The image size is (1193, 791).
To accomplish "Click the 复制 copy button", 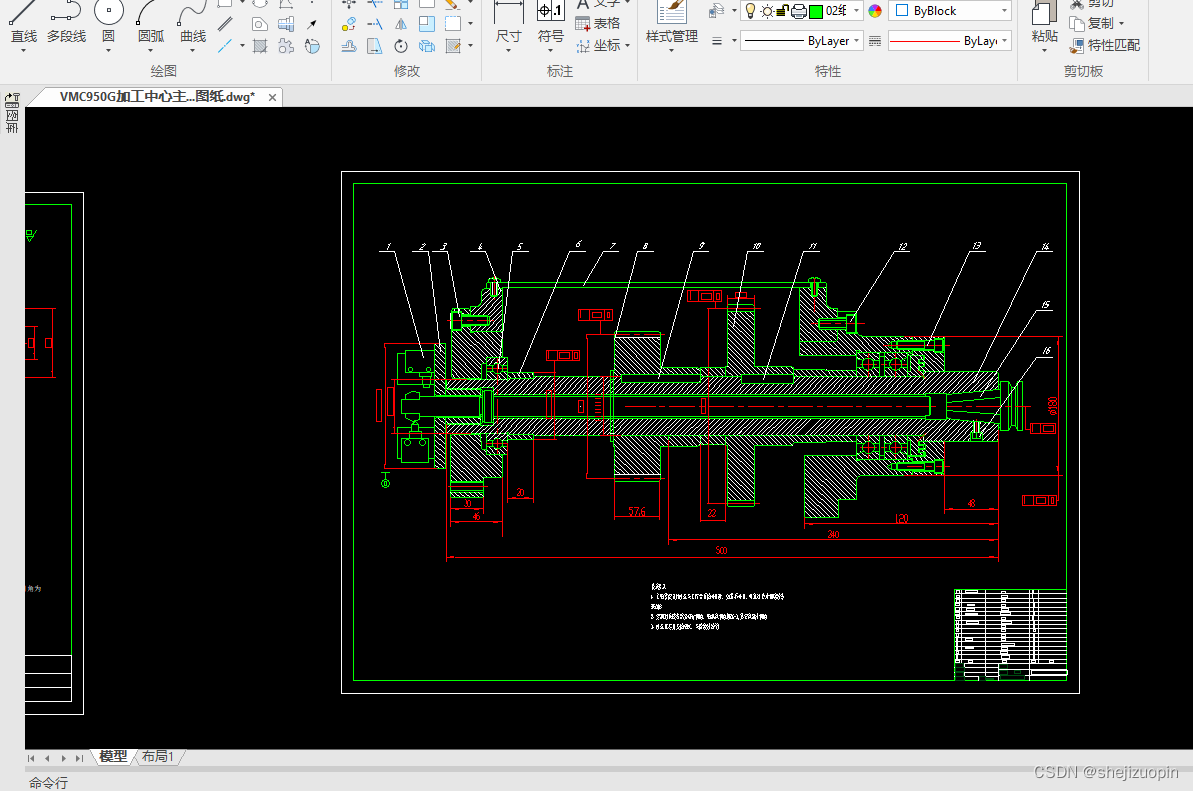I will point(1096,24).
